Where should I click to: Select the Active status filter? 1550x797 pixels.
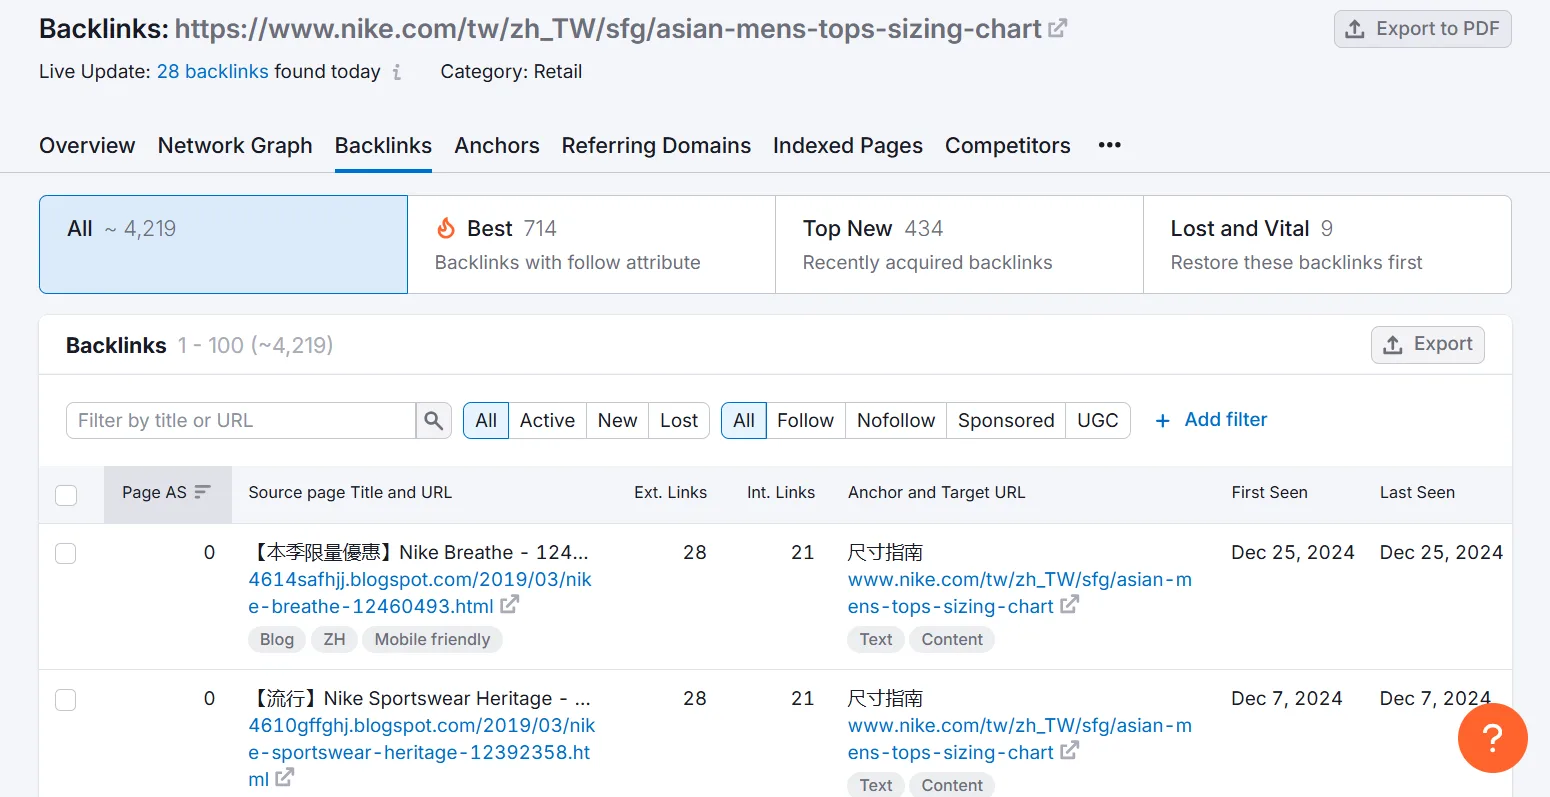pos(547,421)
